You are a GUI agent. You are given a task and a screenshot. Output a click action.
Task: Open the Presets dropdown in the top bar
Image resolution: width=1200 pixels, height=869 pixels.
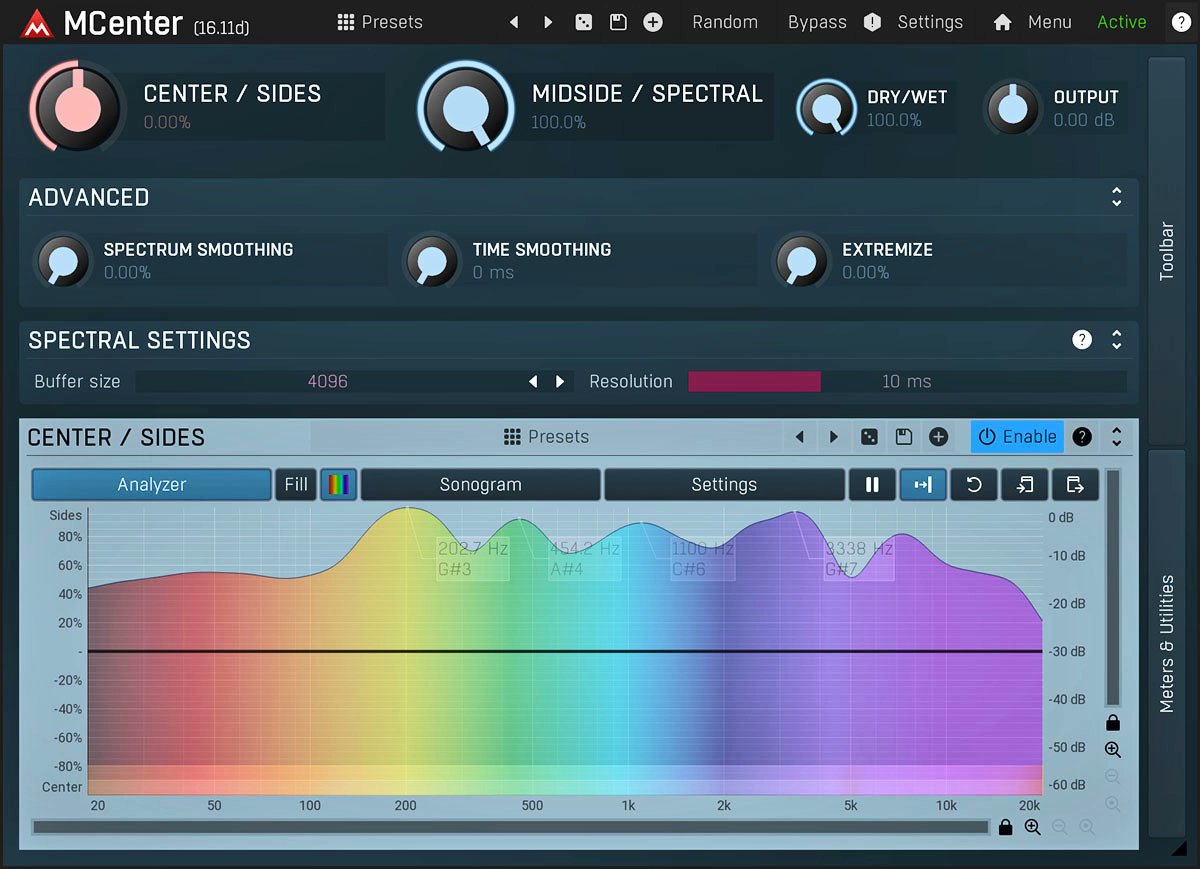pos(380,21)
